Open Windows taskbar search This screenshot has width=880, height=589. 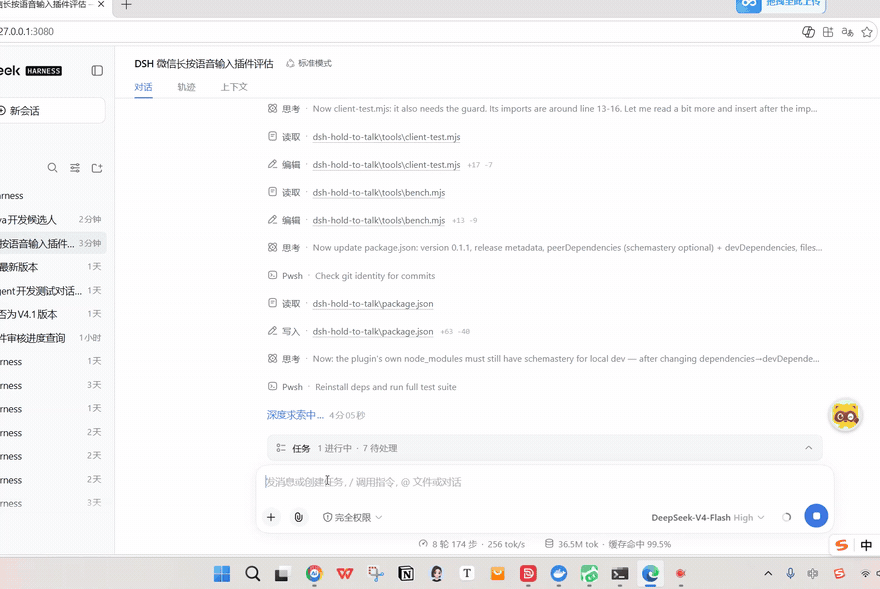coord(253,573)
